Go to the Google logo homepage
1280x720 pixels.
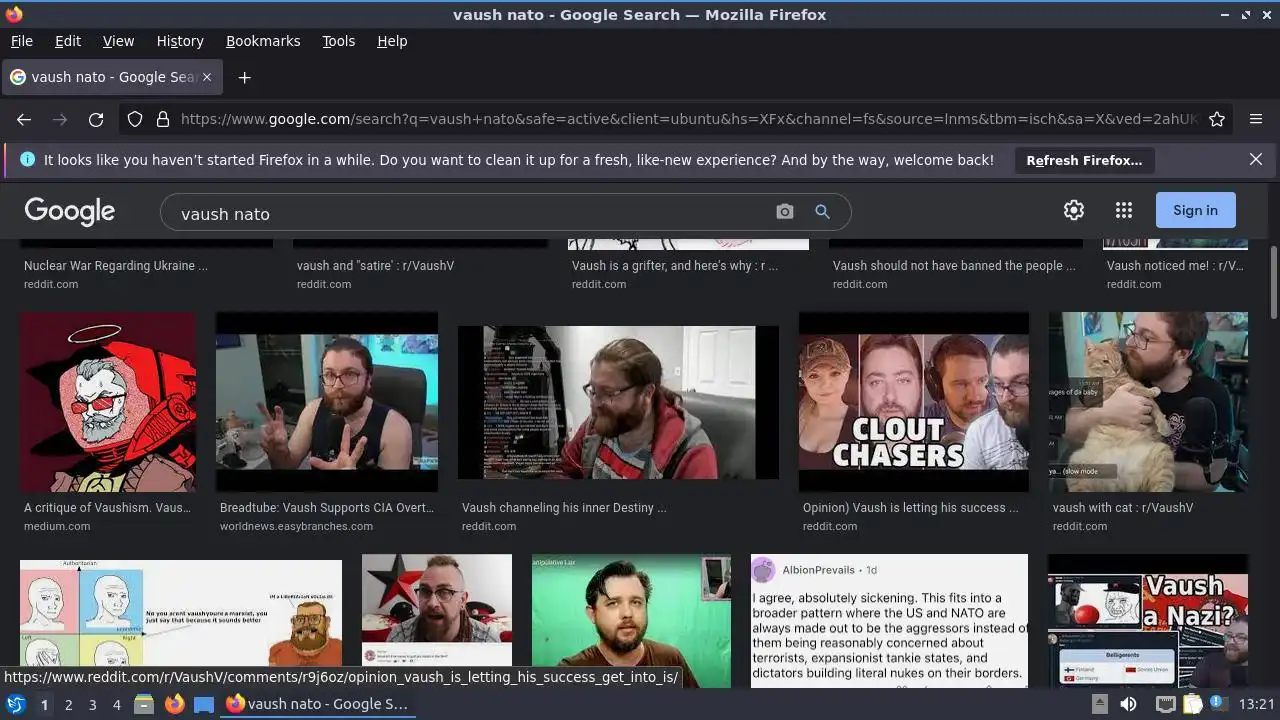coord(70,211)
